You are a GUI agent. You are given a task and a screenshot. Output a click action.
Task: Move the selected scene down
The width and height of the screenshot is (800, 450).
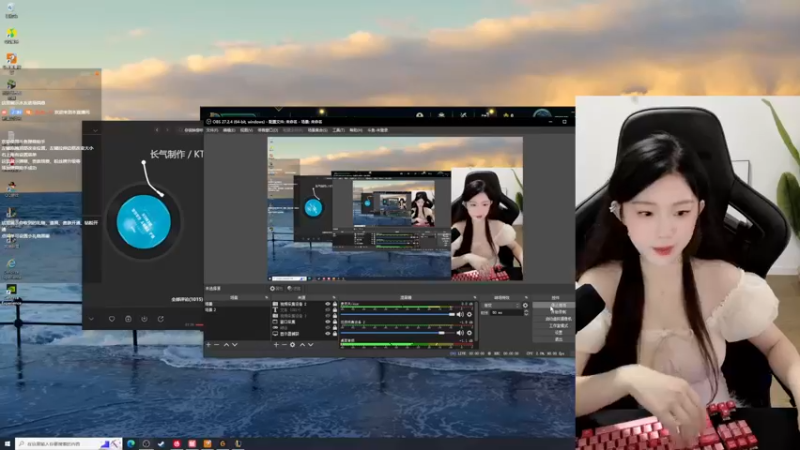[x=235, y=345]
